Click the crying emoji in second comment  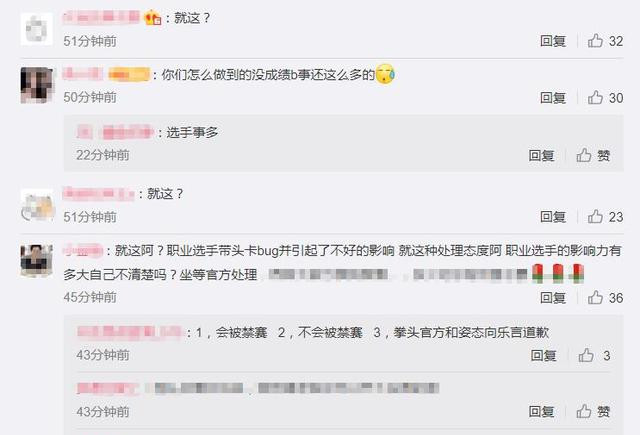point(385,74)
